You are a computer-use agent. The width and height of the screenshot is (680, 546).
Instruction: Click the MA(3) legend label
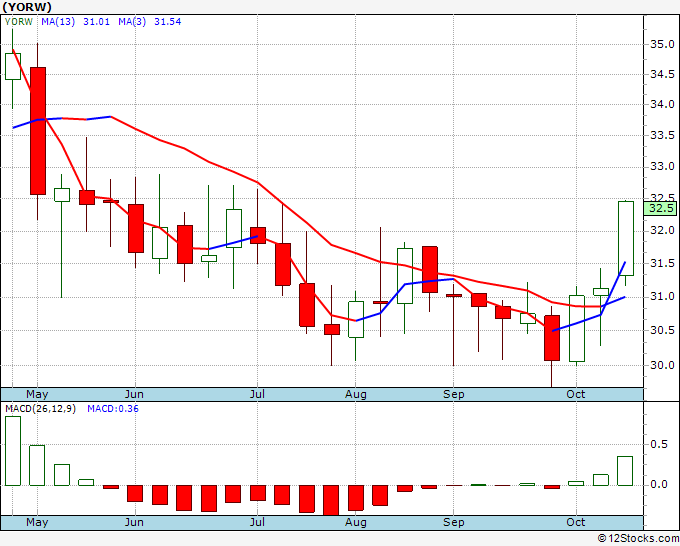pos(132,22)
